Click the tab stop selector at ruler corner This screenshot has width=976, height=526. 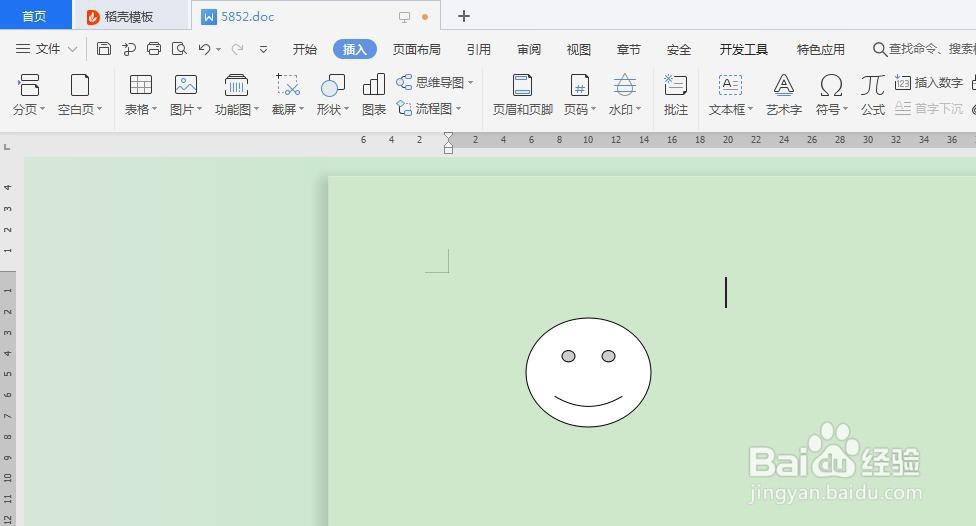tap(7, 147)
